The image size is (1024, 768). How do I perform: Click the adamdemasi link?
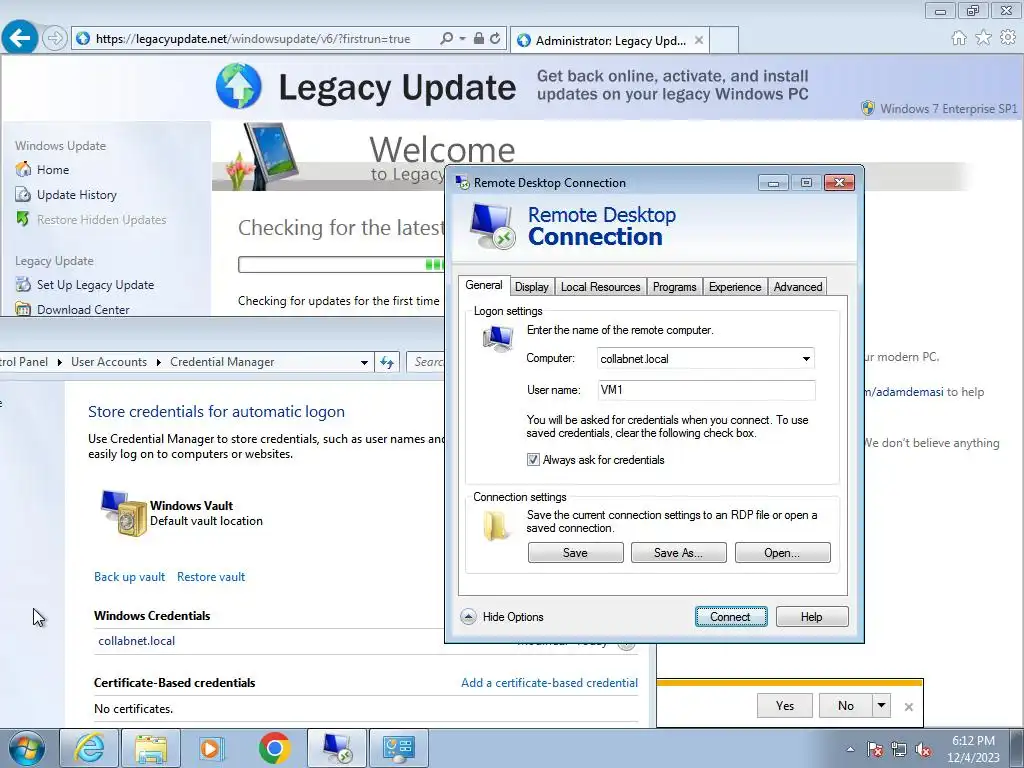(x=905, y=392)
